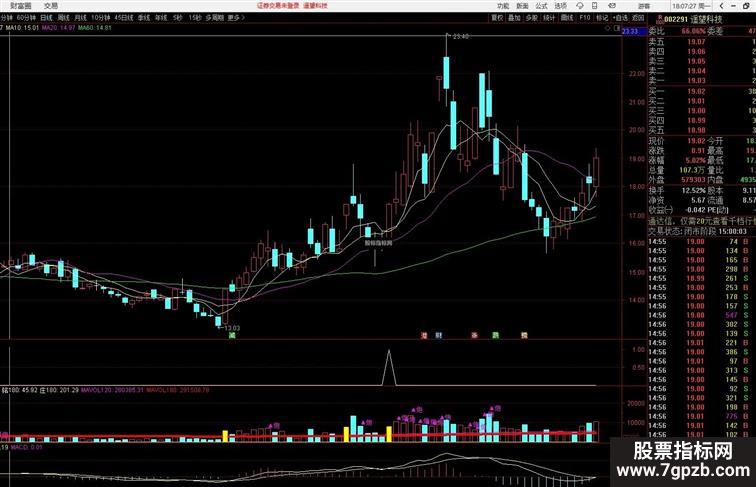Viewport: 756px width, 487px height.
Task: Switch chart to 日线 period
Action: click(46, 17)
